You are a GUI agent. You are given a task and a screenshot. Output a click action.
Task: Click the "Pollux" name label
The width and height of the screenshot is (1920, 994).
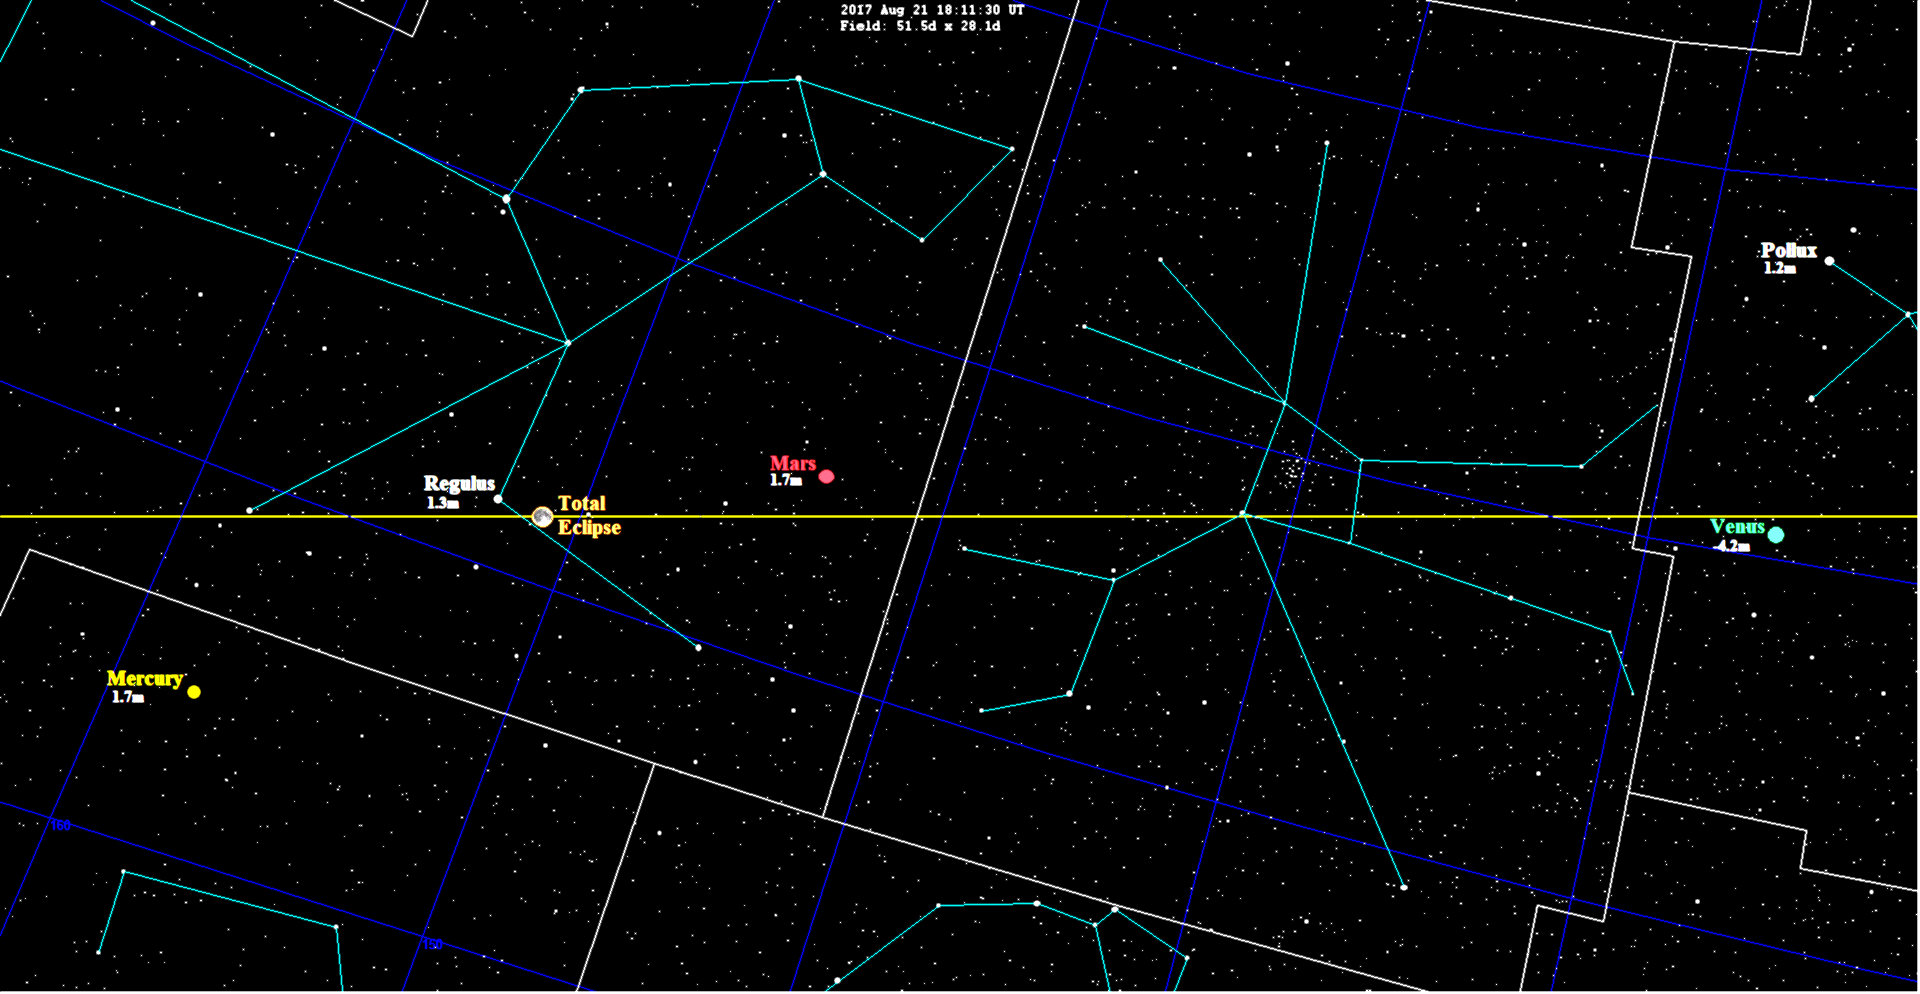pyautogui.click(x=1788, y=250)
